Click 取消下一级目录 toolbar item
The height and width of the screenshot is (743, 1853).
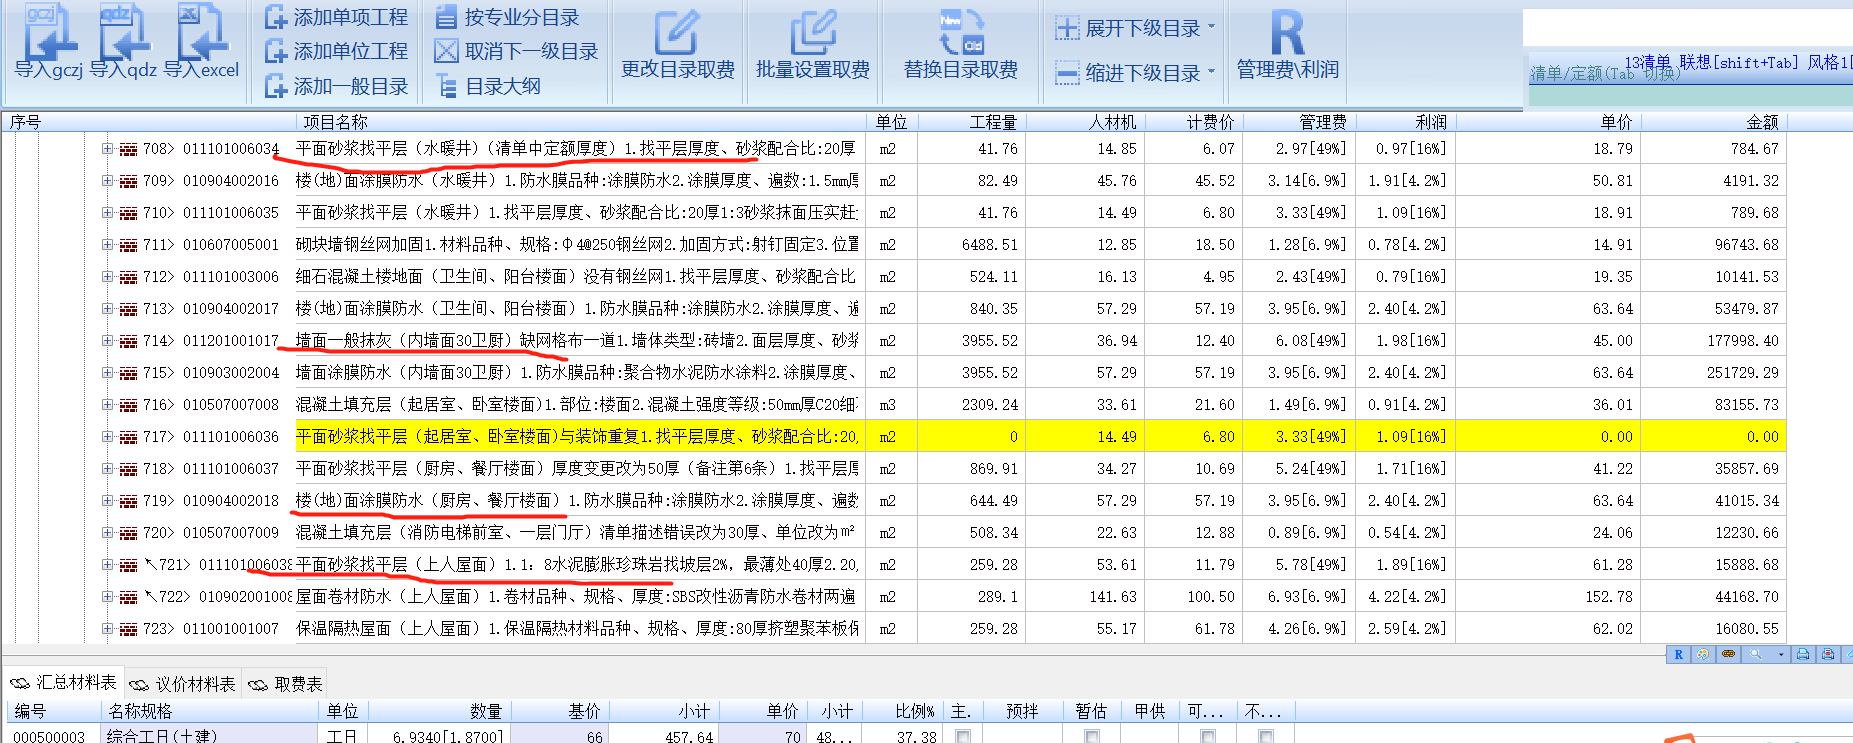tap(517, 51)
